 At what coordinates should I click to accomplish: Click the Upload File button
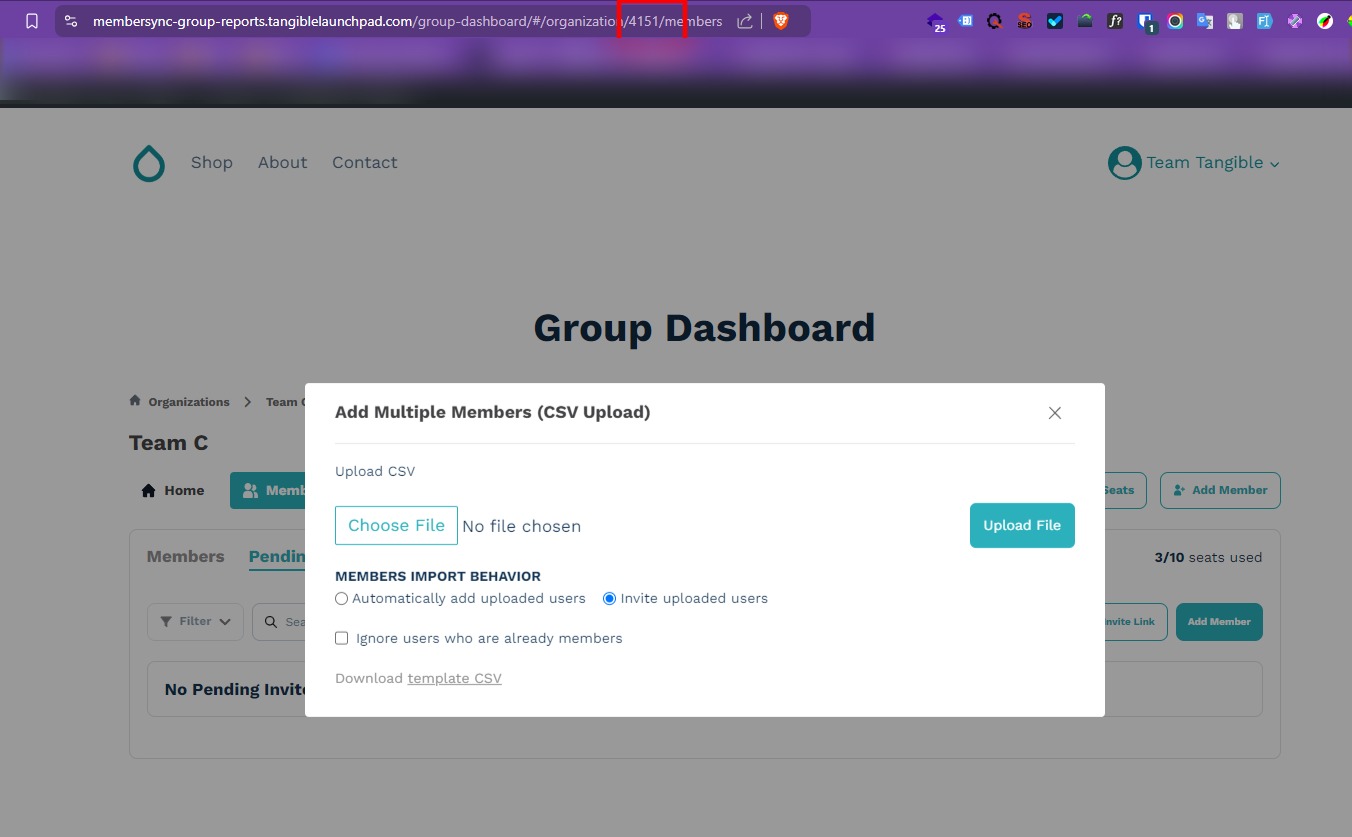pyautogui.click(x=1022, y=525)
